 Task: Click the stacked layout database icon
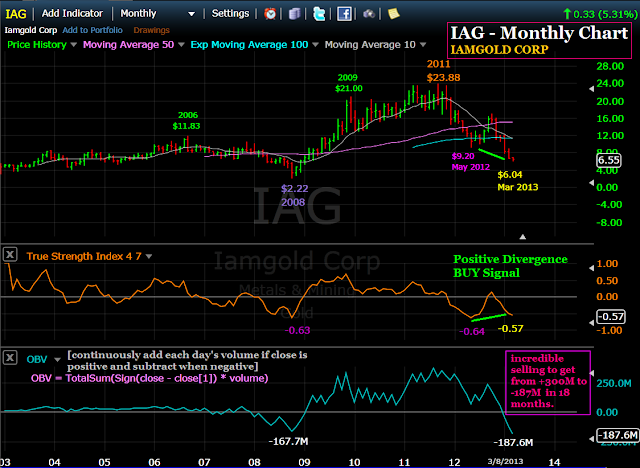click(x=294, y=14)
